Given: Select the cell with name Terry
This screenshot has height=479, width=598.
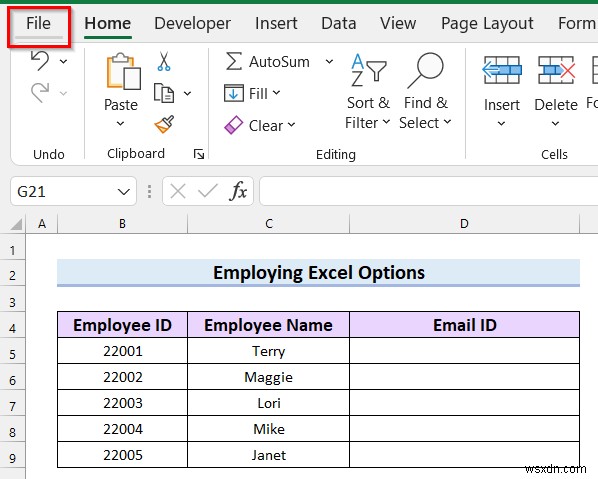Looking at the screenshot, I should click(x=268, y=351).
